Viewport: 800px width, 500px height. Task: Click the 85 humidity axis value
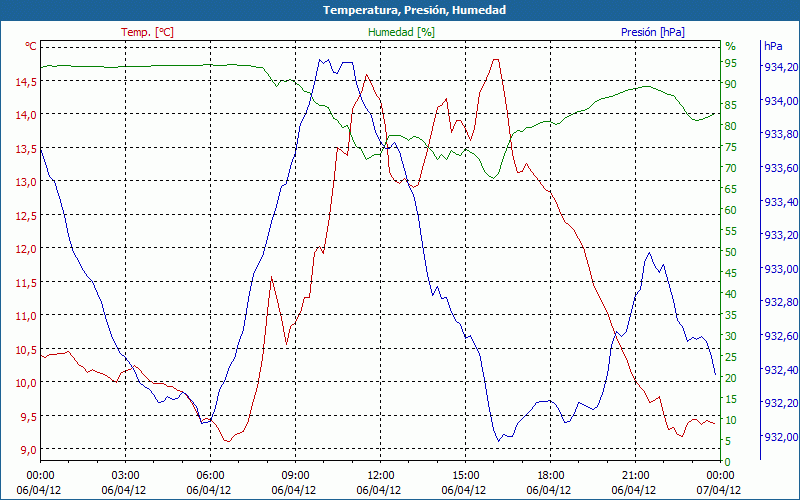tap(731, 105)
